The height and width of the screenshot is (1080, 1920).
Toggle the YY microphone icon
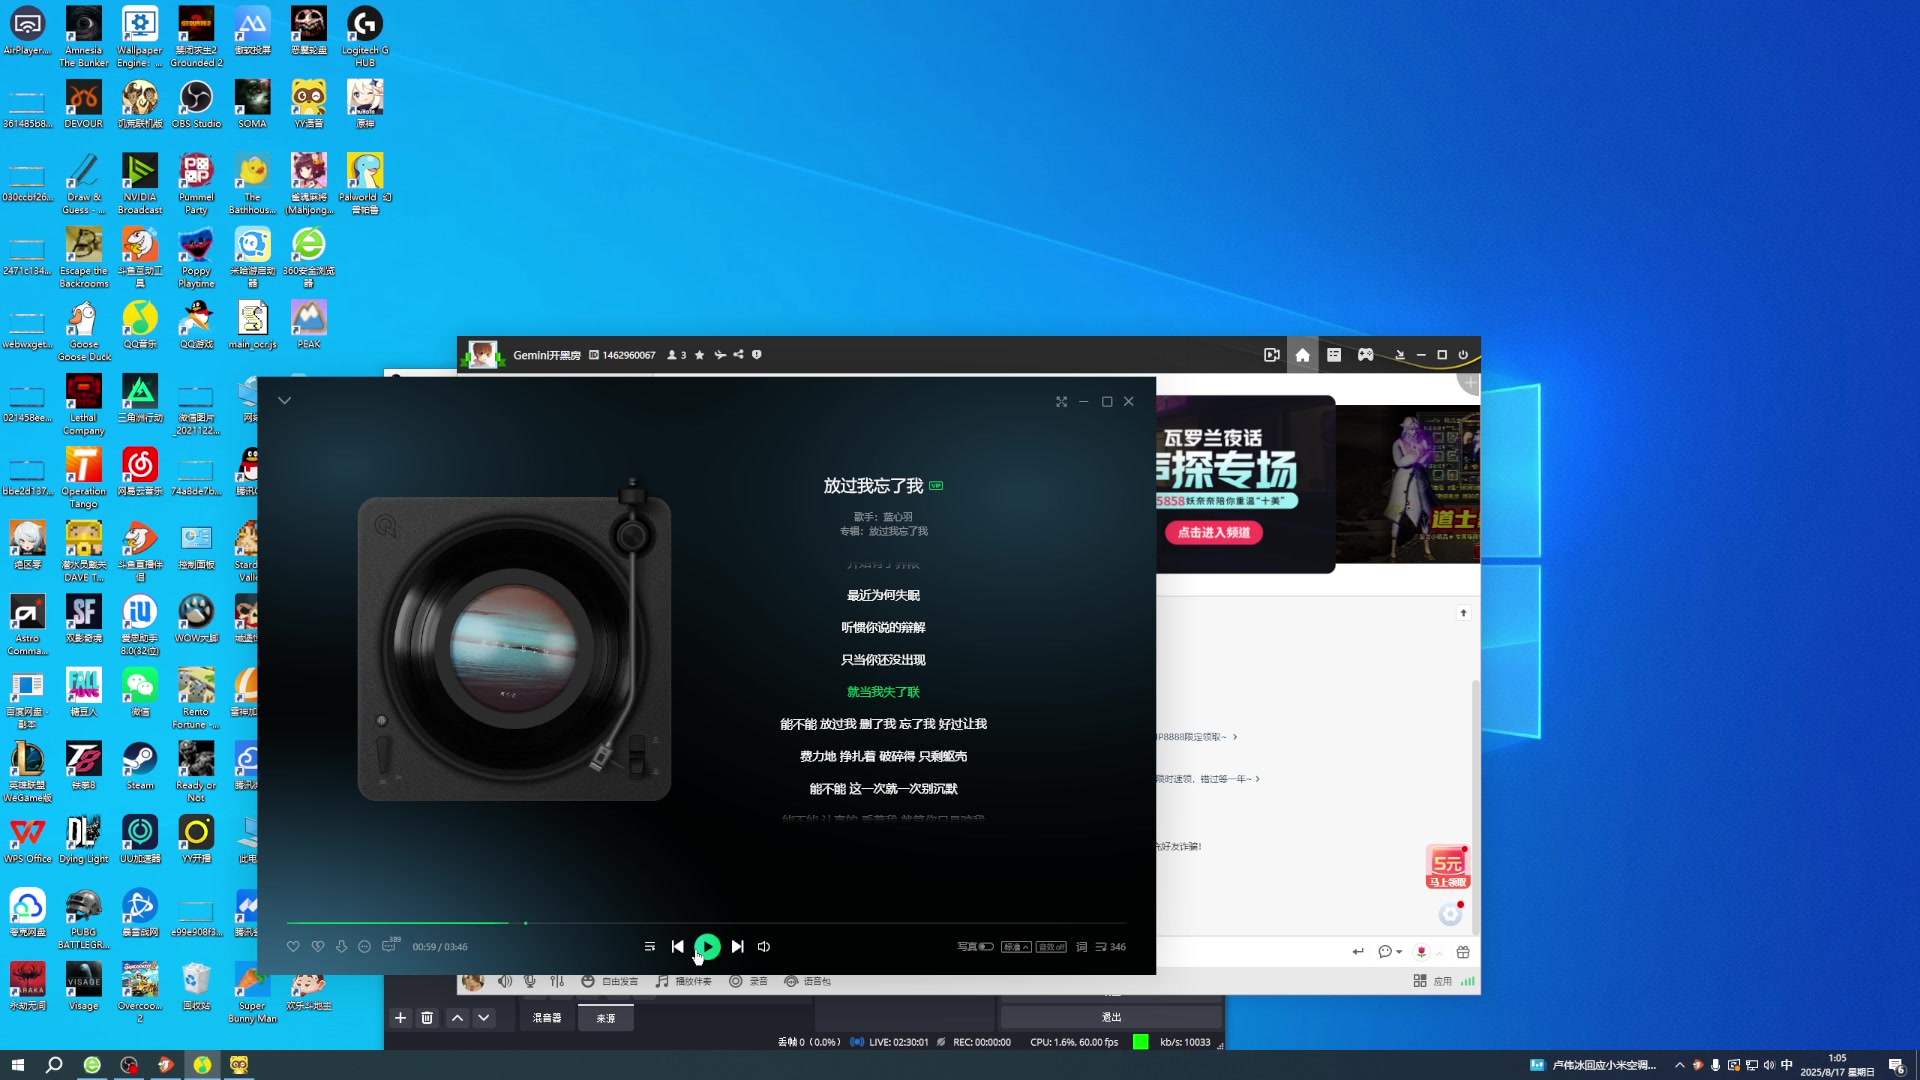pos(530,981)
